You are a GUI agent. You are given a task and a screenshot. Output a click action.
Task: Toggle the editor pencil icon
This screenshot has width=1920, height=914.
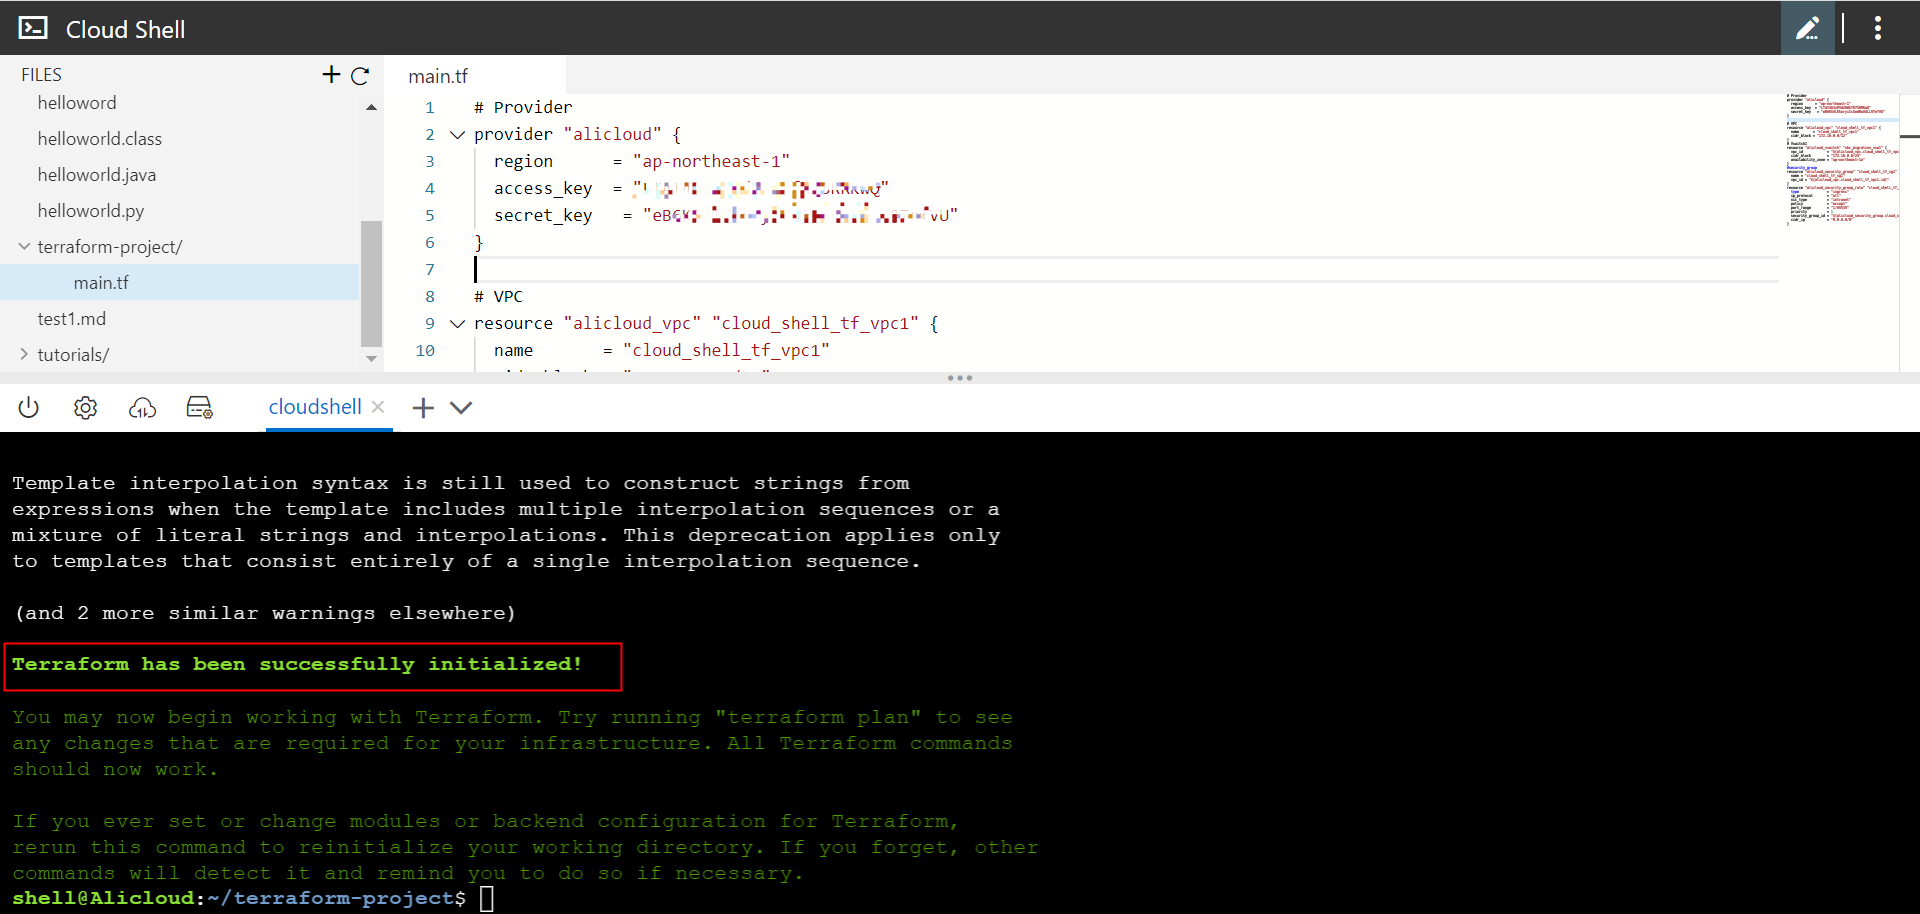(1807, 28)
